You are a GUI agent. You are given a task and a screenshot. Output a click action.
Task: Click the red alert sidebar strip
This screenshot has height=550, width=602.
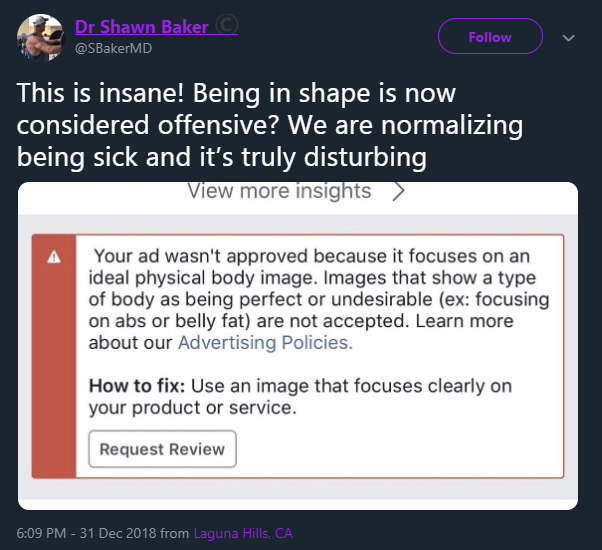pos(54,356)
